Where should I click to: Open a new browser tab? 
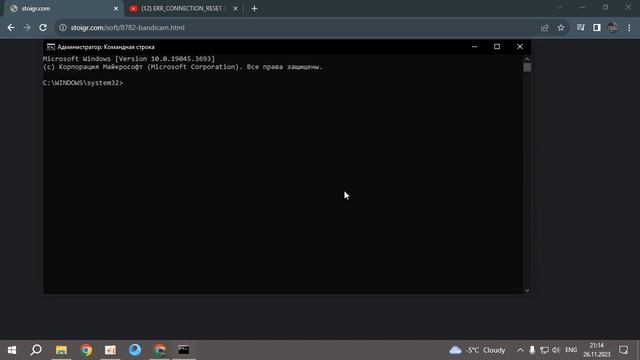coord(254,9)
